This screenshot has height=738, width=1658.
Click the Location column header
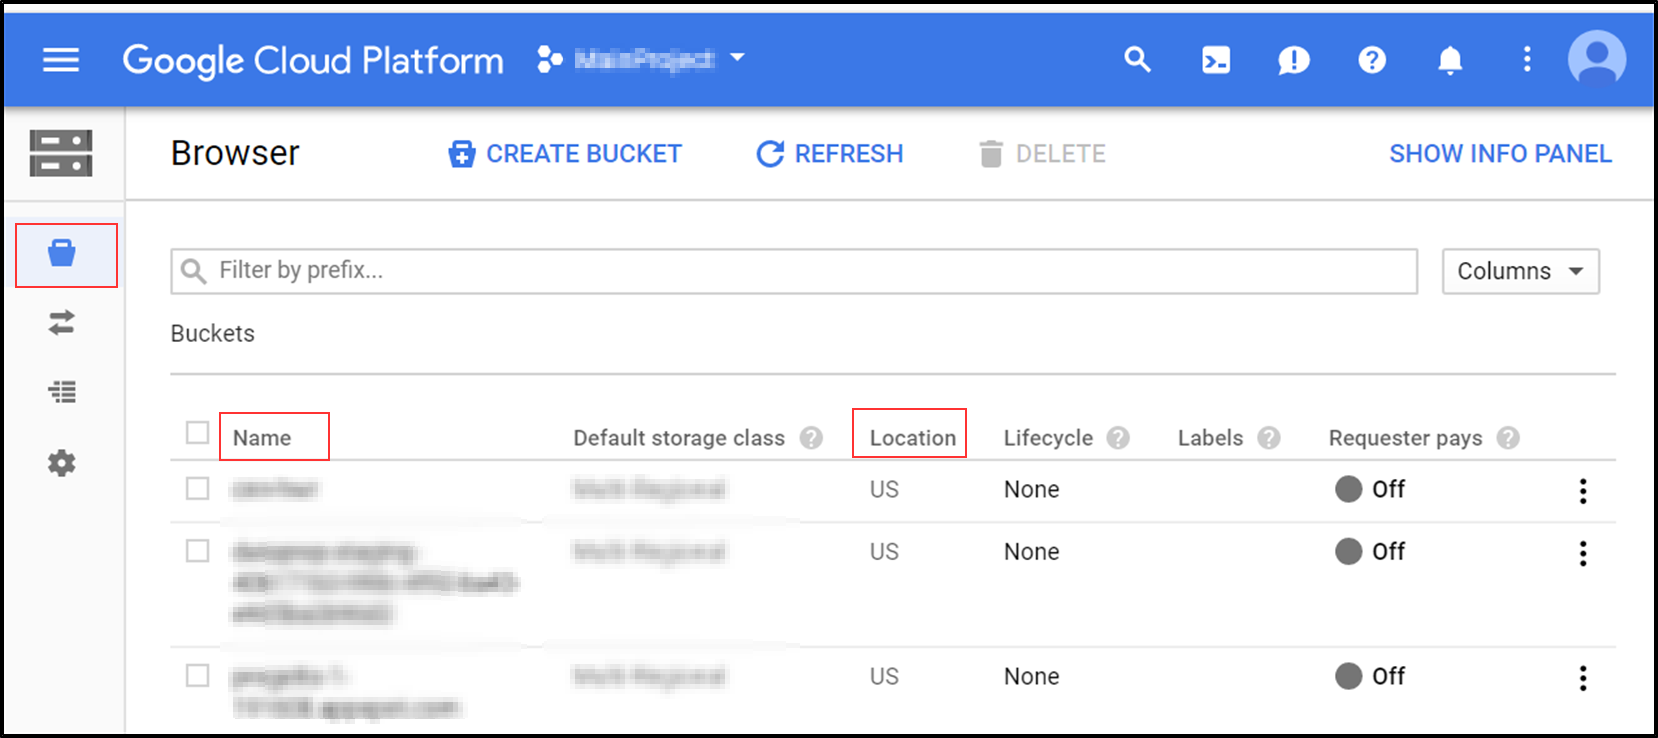913,438
